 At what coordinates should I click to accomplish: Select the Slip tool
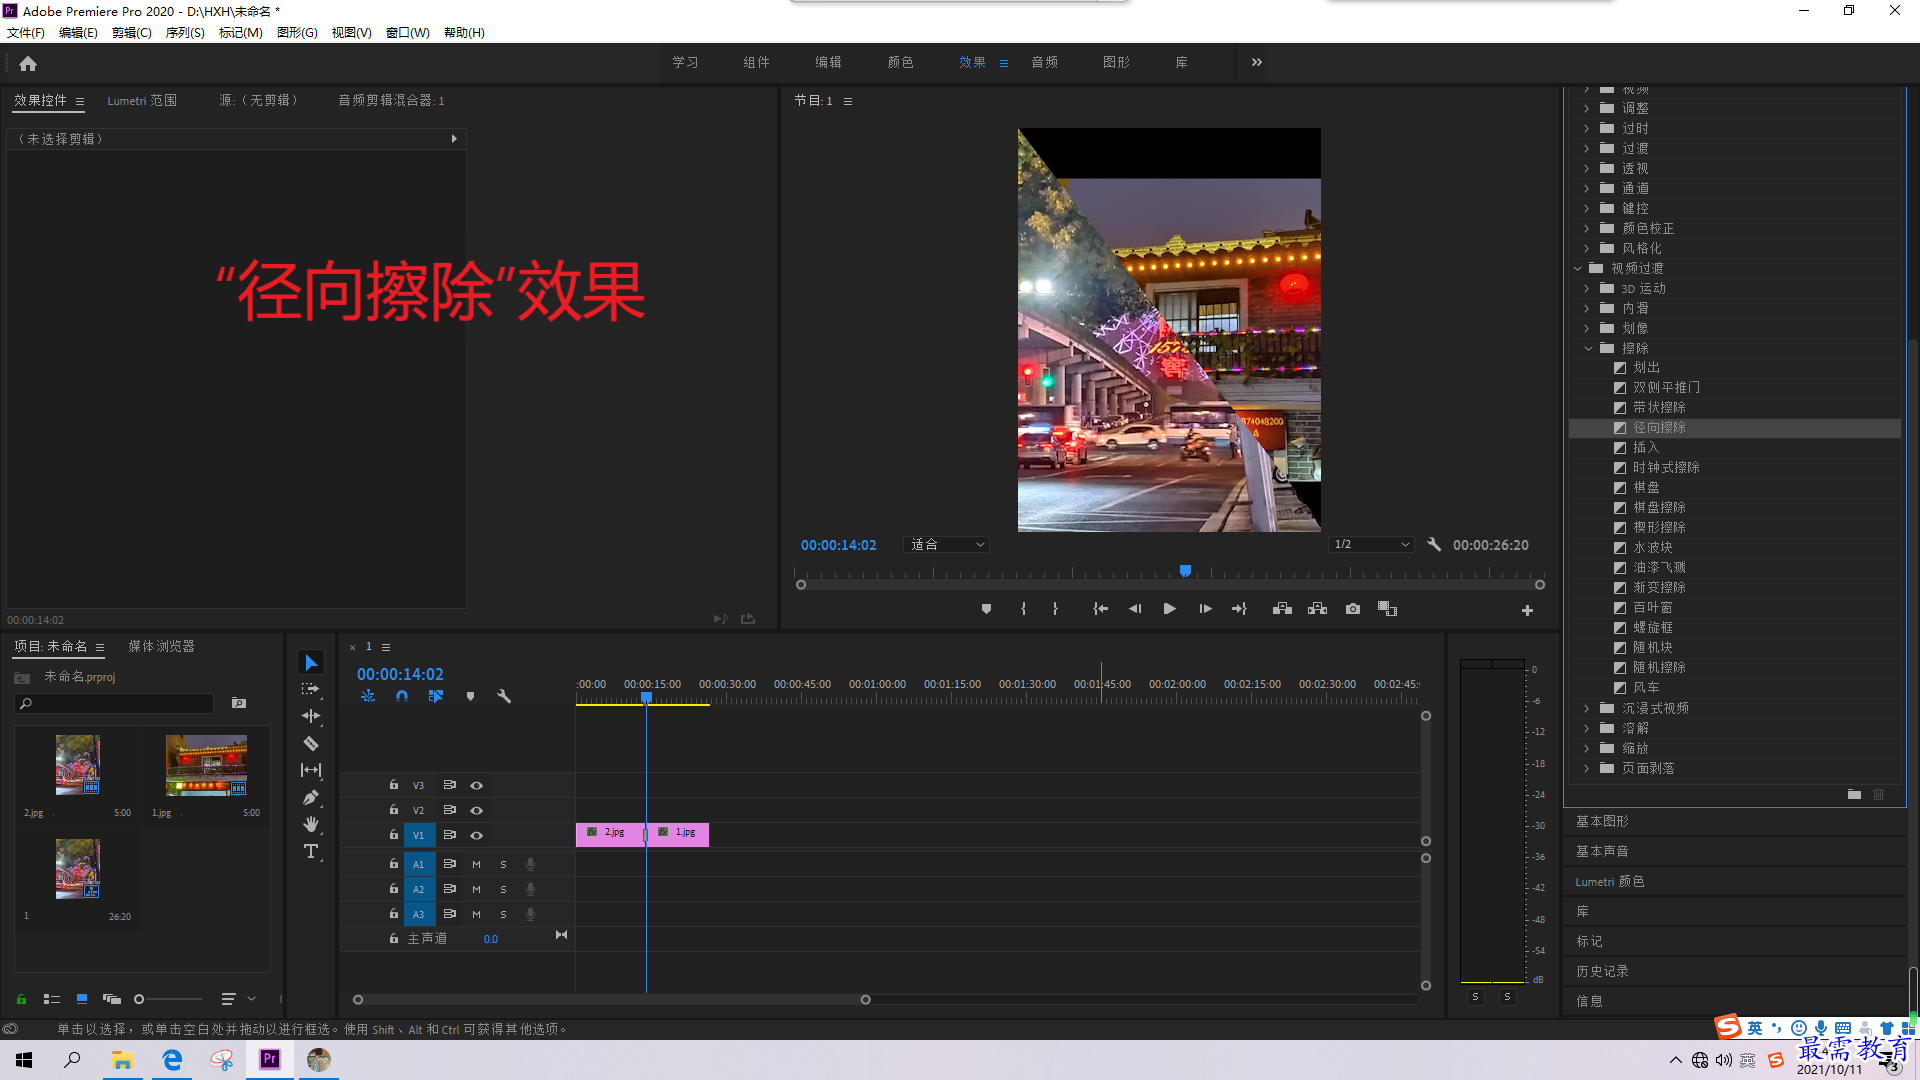coord(311,770)
